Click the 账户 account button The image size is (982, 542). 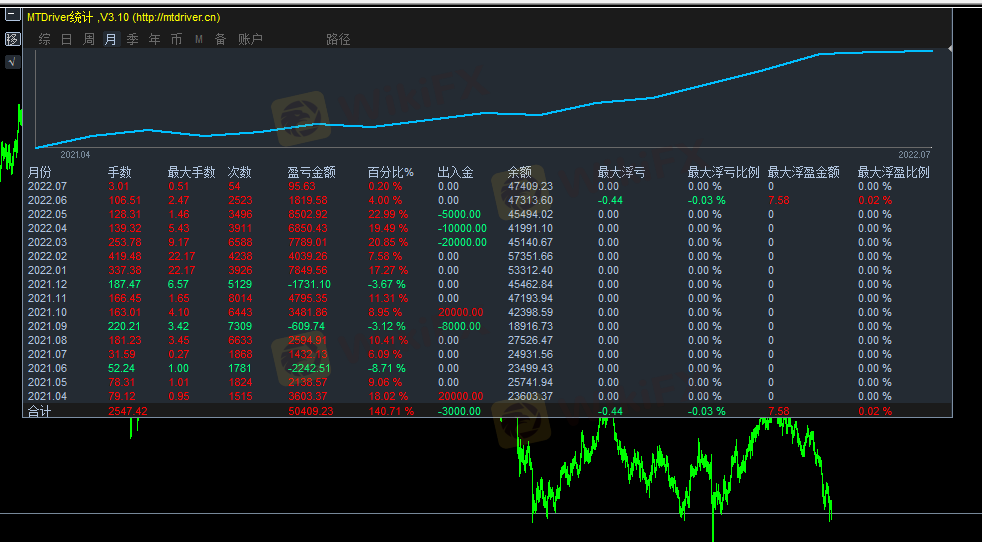point(250,39)
